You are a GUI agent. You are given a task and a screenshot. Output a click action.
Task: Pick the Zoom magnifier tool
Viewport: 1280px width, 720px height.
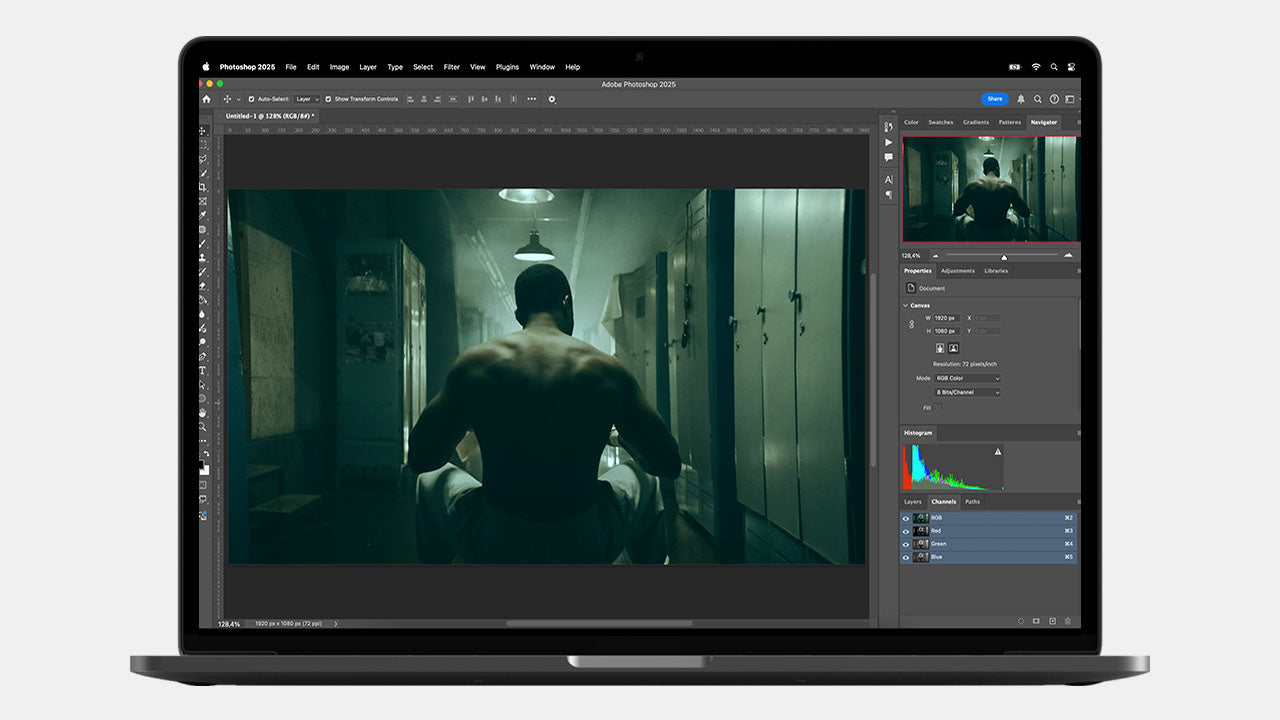(x=203, y=426)
